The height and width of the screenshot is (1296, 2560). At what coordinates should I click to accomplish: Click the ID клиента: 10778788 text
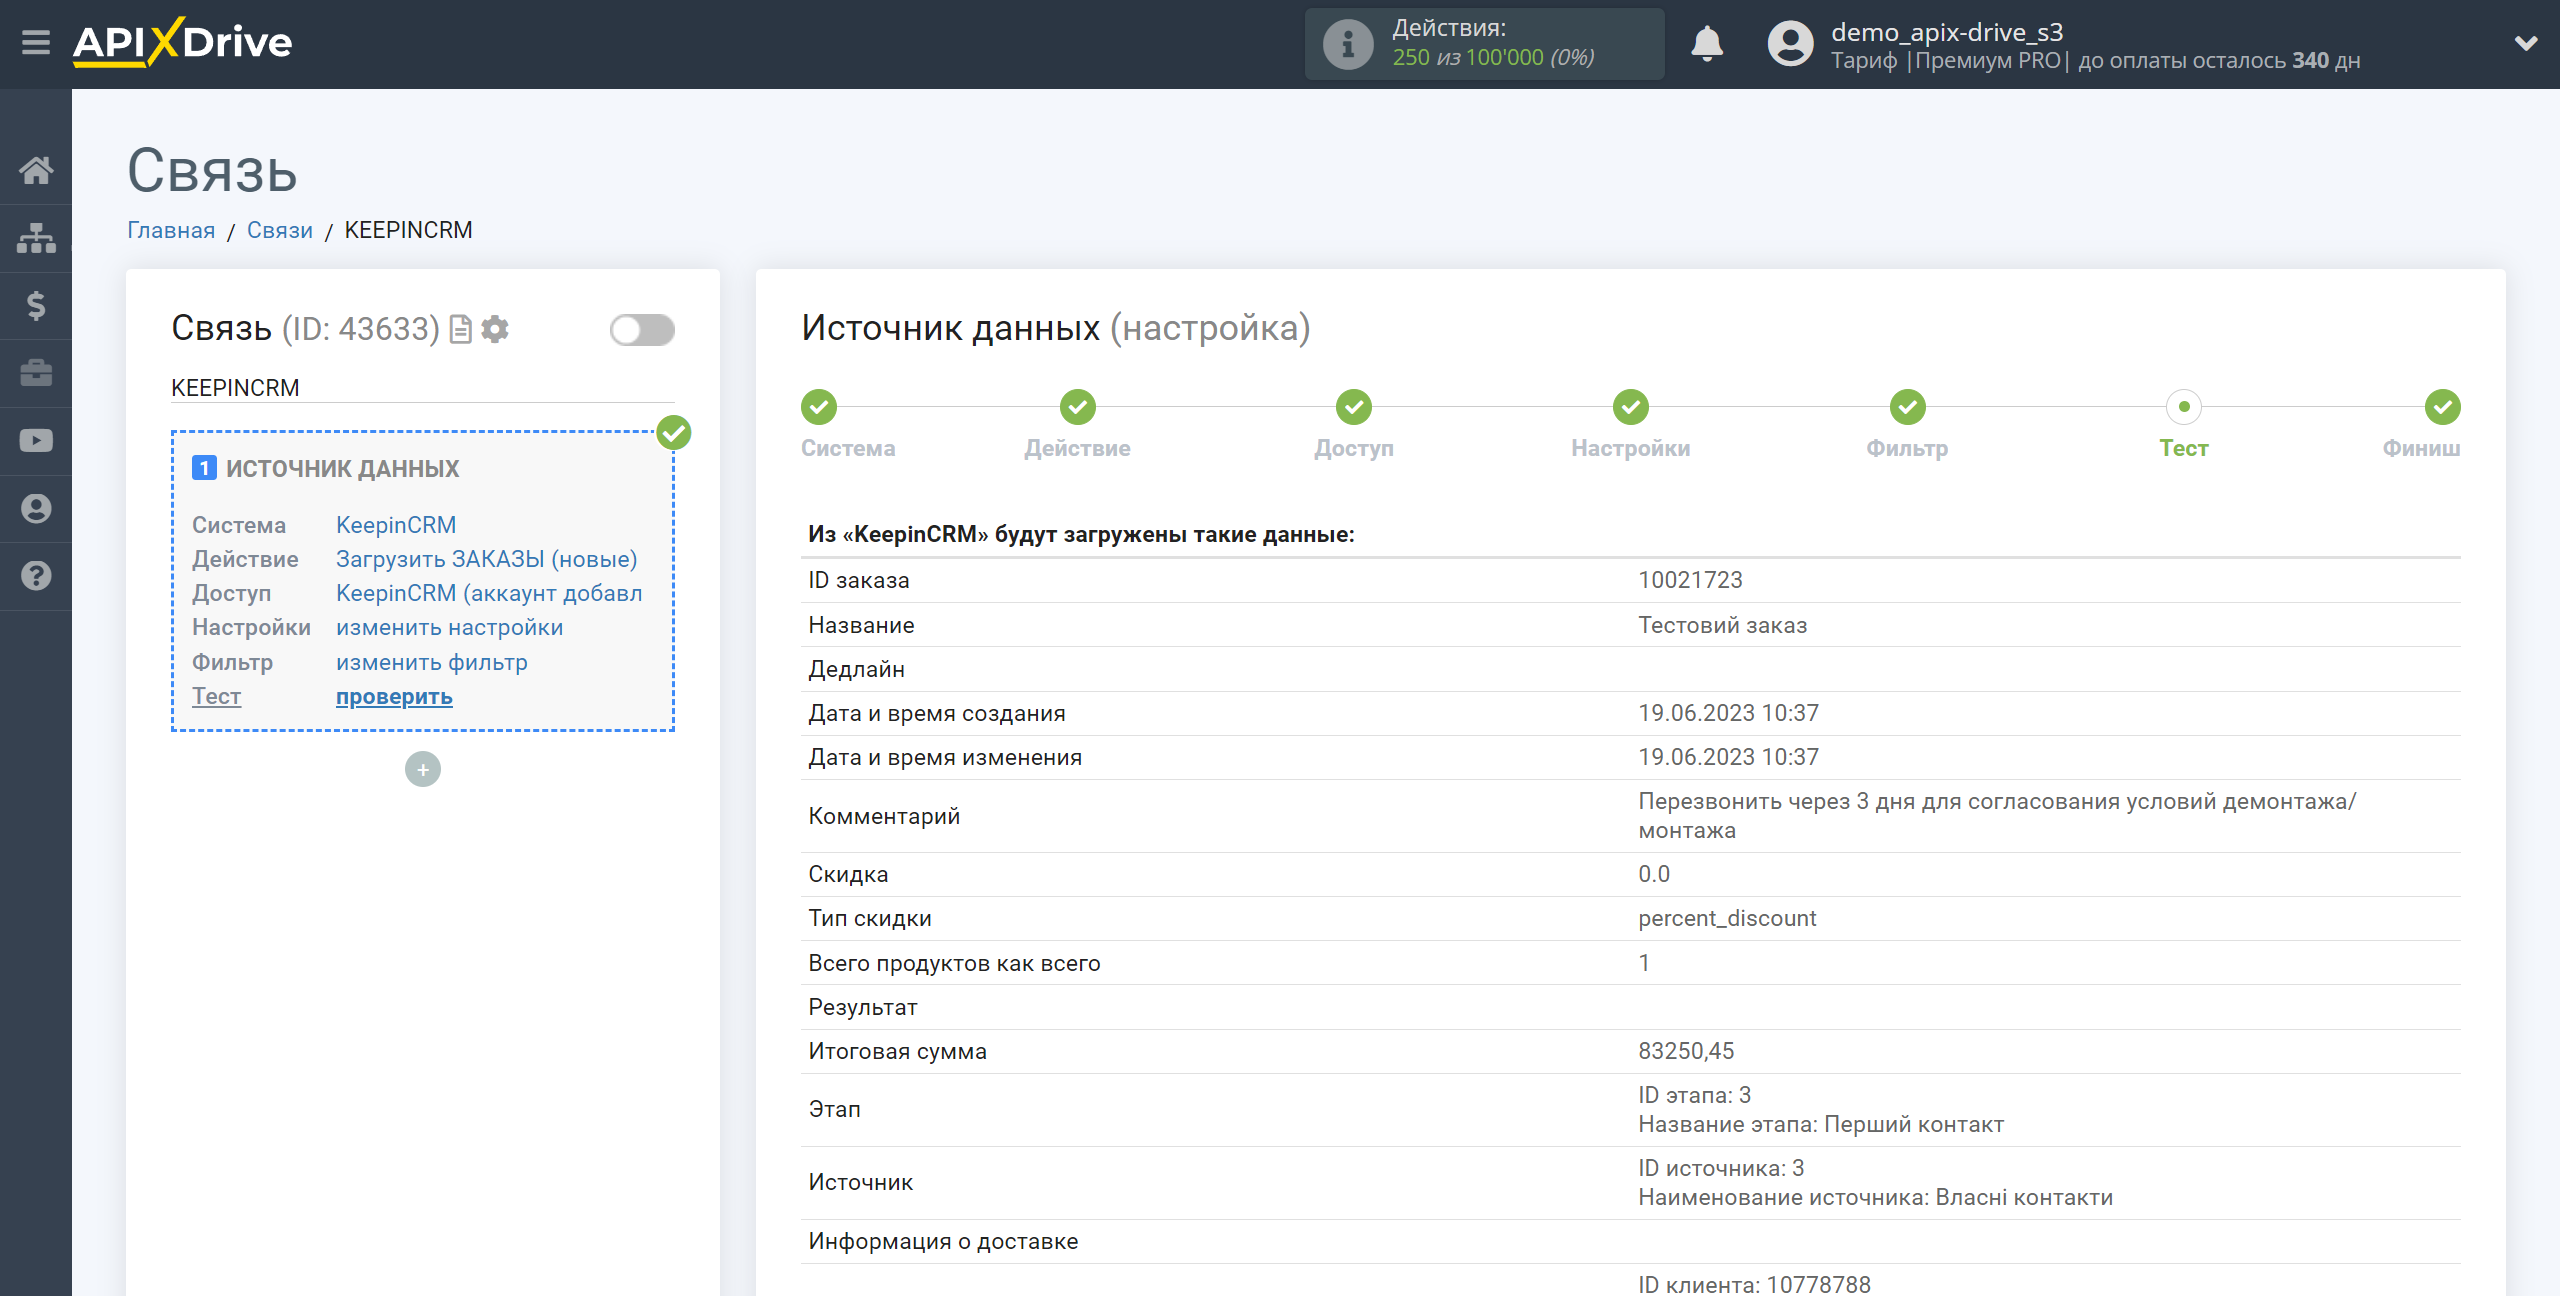pos(1754,1284)
